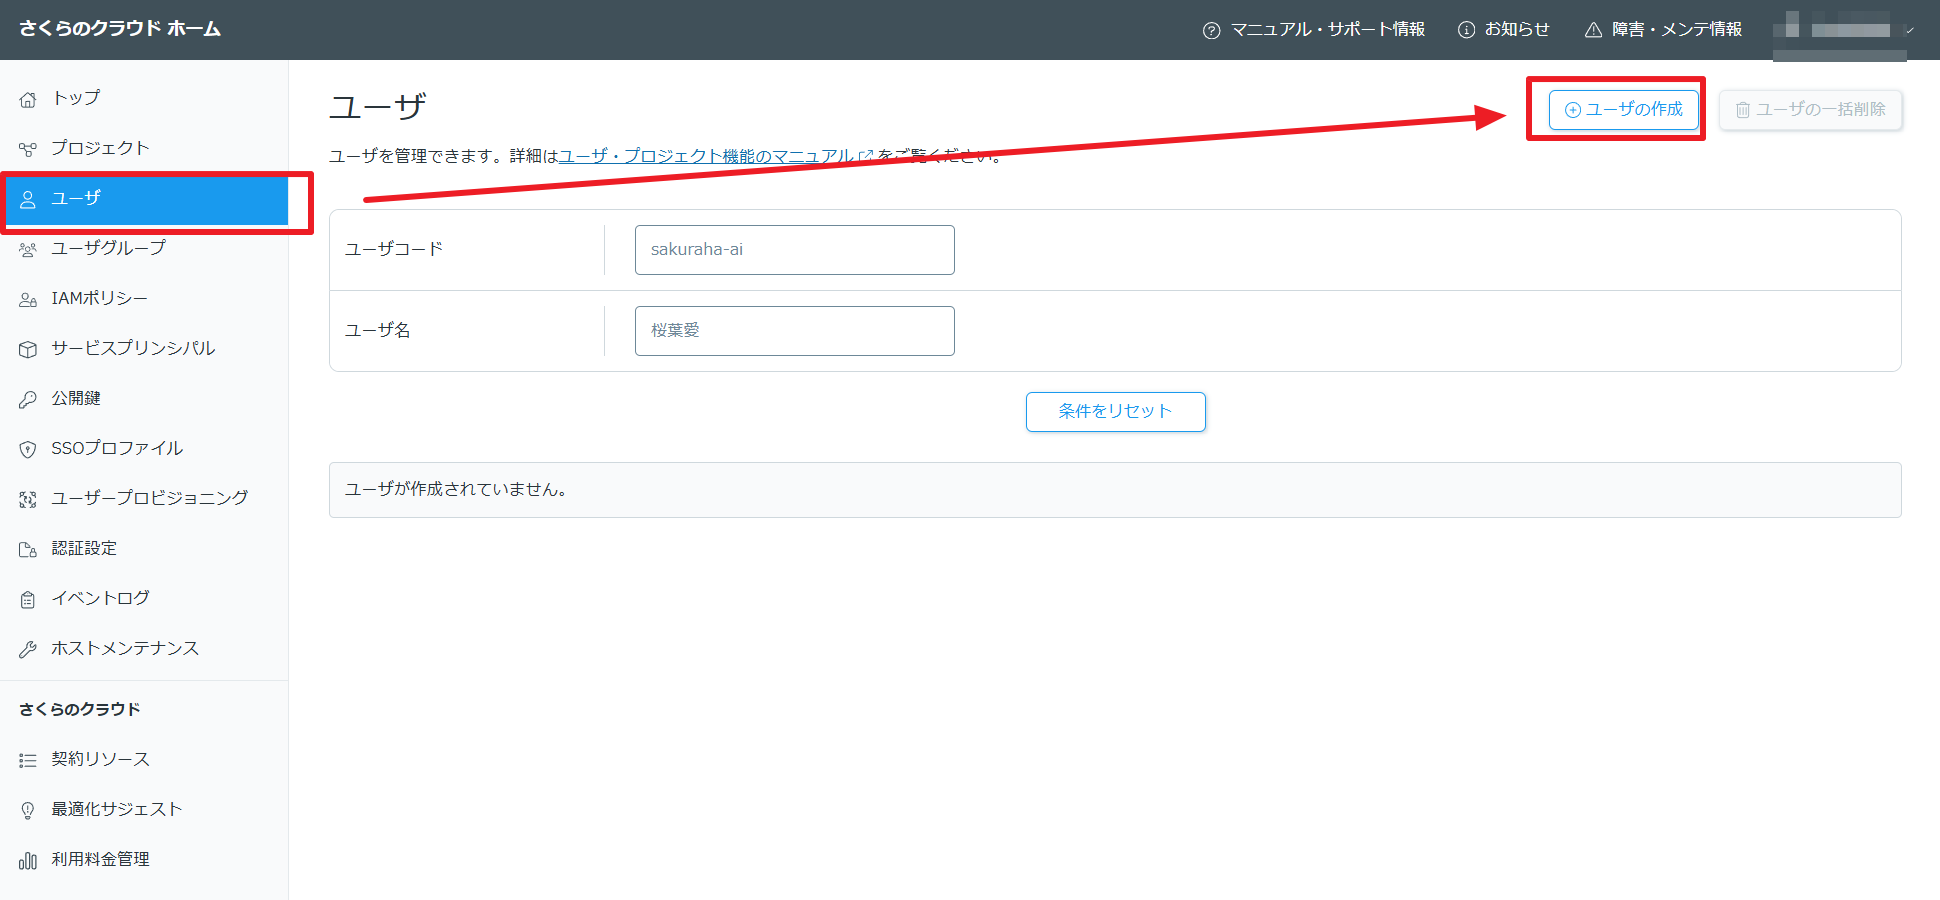Click the サービスプリンシパル cube icon
The image size is (1940, 900).
(x=28, y=349)
